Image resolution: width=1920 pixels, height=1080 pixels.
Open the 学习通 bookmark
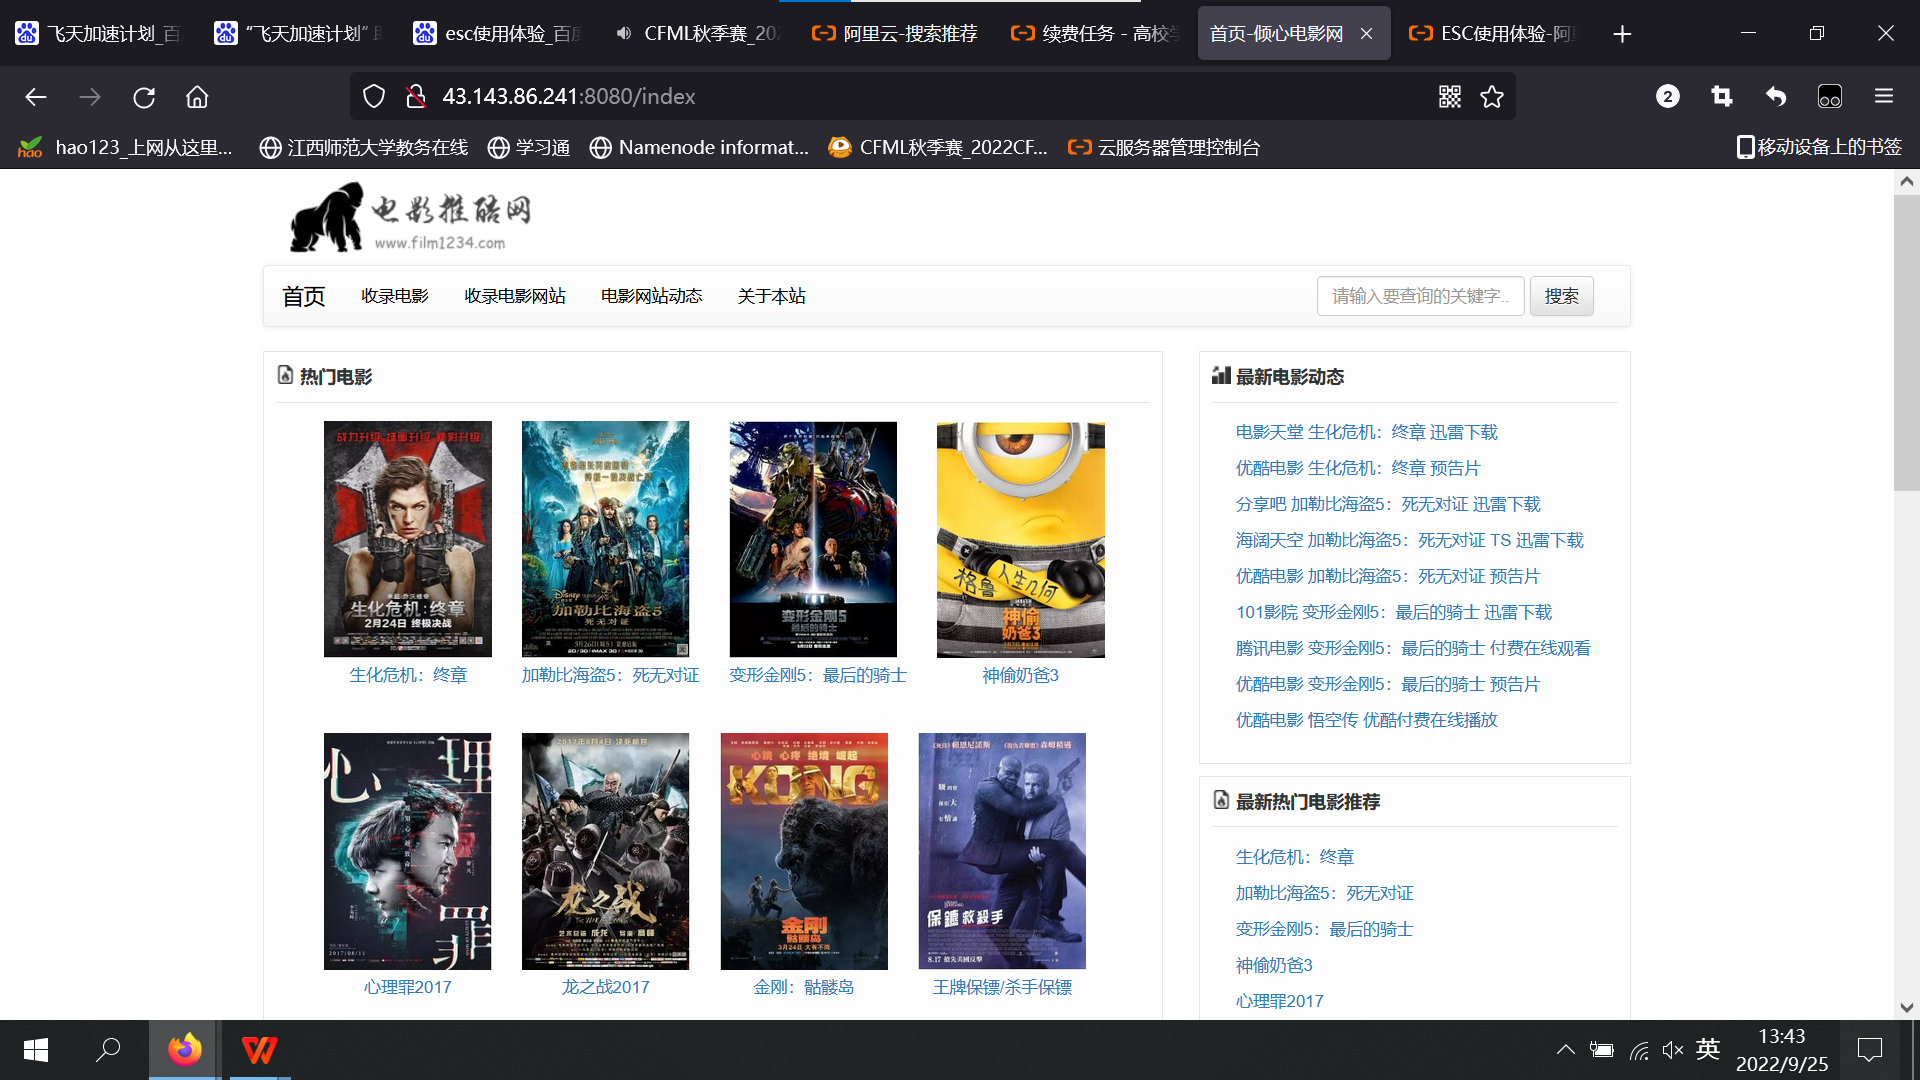pos(528,147)
